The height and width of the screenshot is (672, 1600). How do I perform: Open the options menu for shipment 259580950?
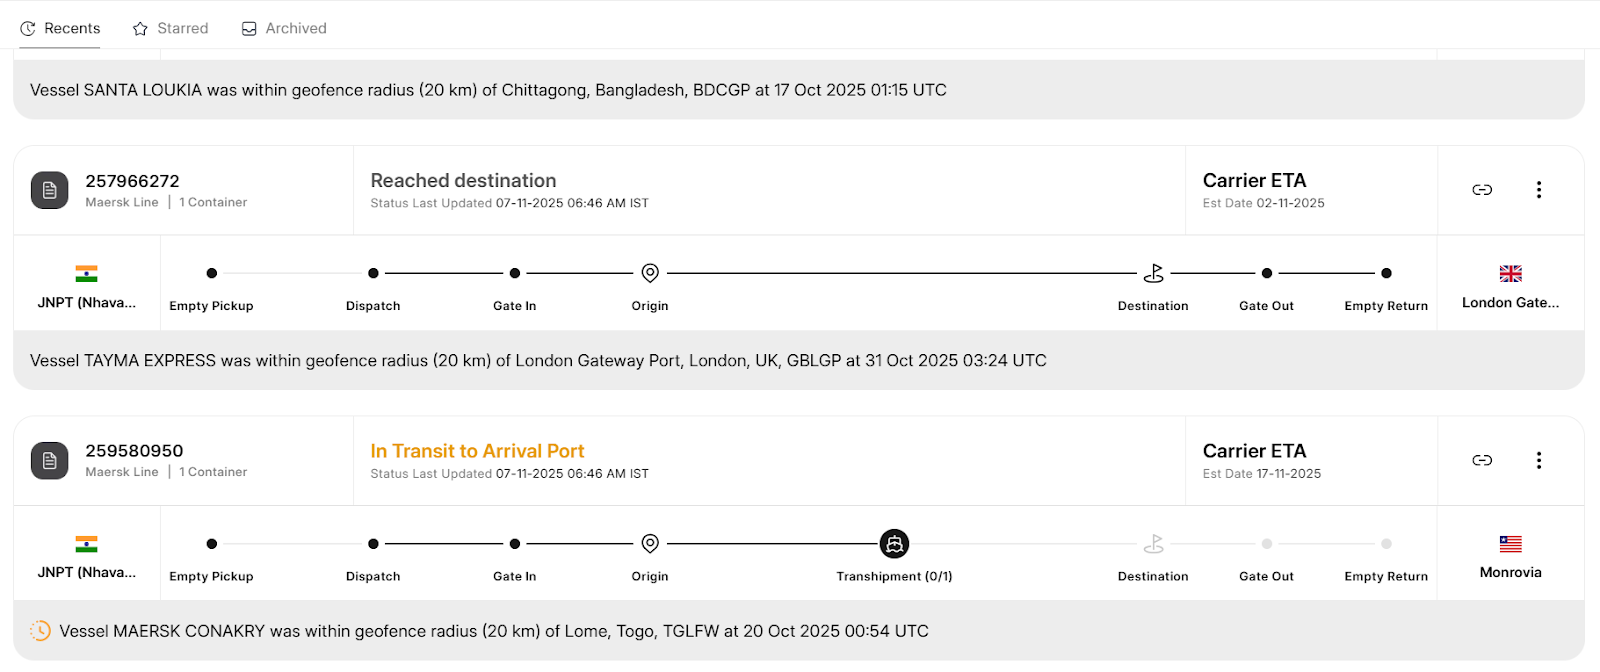point(1538,460)
